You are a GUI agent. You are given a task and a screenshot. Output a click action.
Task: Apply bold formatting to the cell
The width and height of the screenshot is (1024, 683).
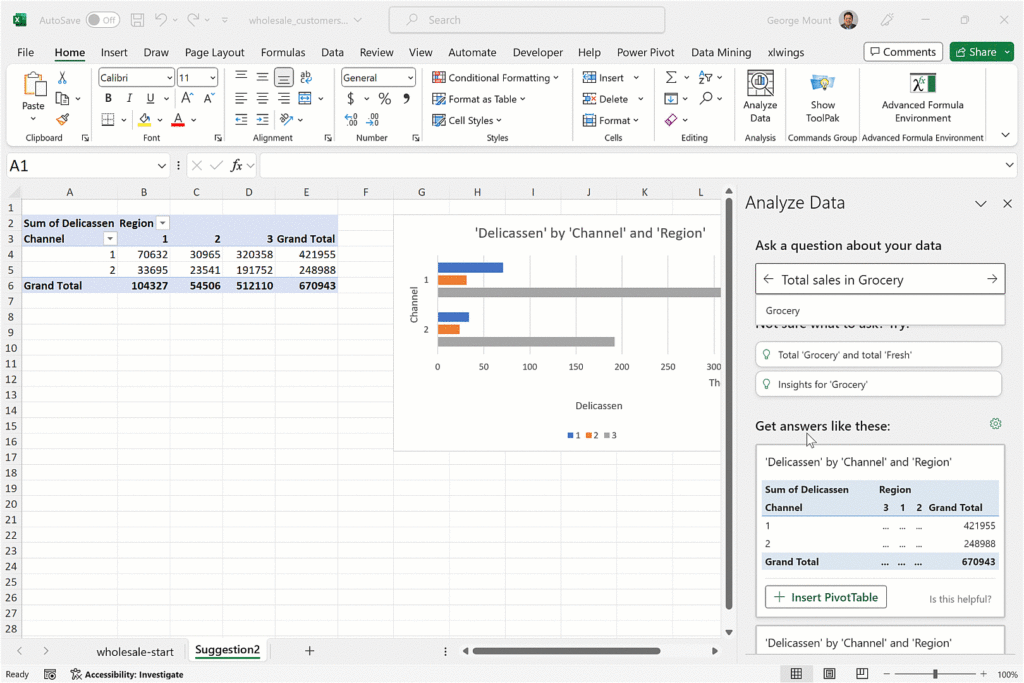point(108,99)
